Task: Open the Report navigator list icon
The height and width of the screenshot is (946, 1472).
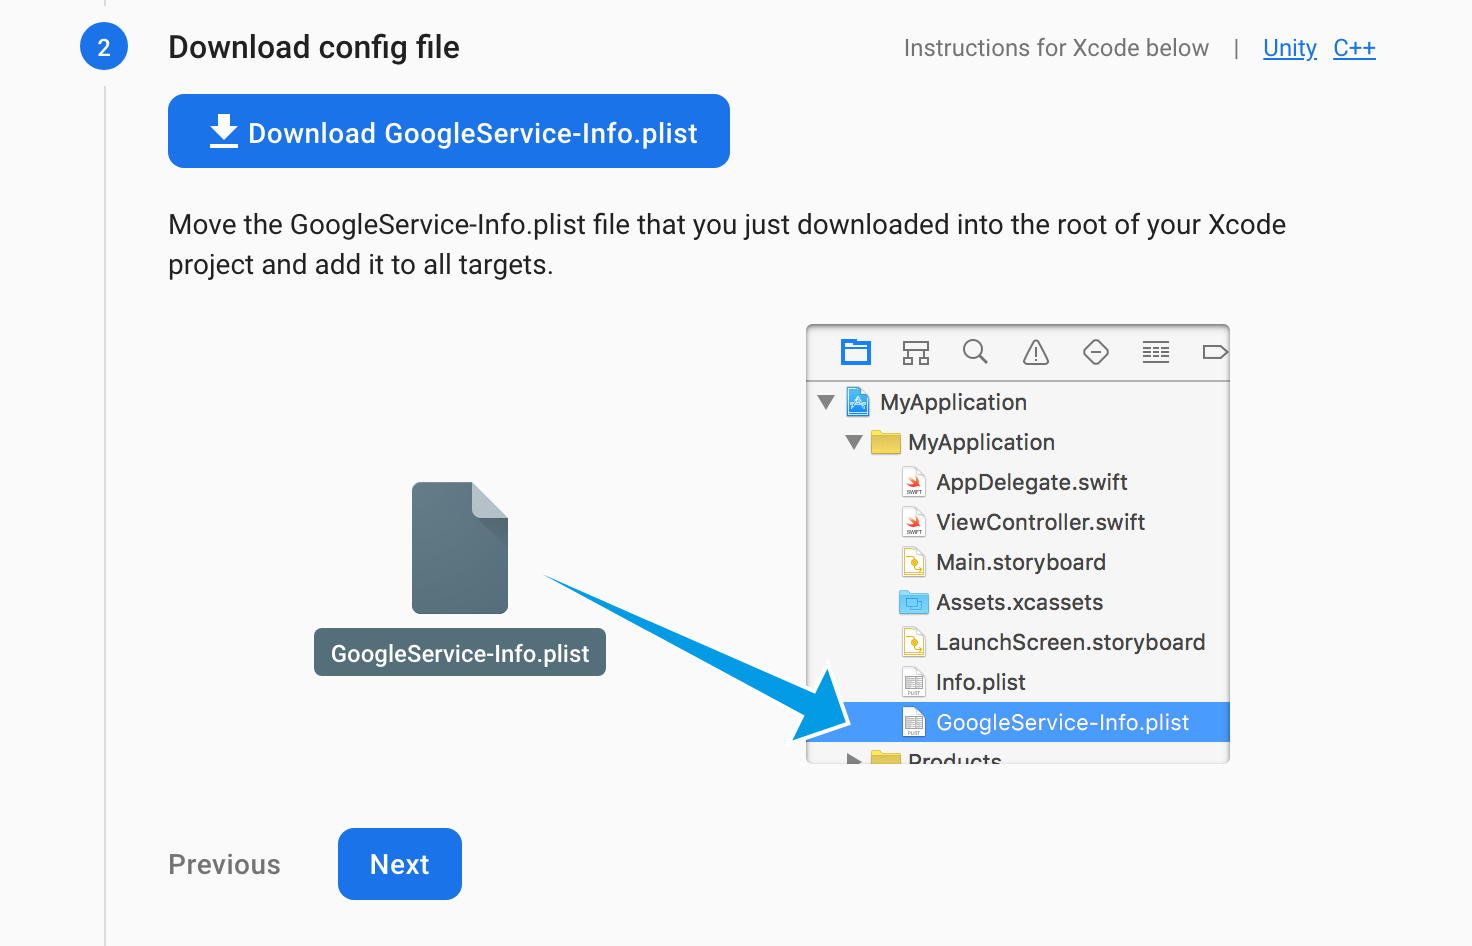Action: (x=1155, y=352)
